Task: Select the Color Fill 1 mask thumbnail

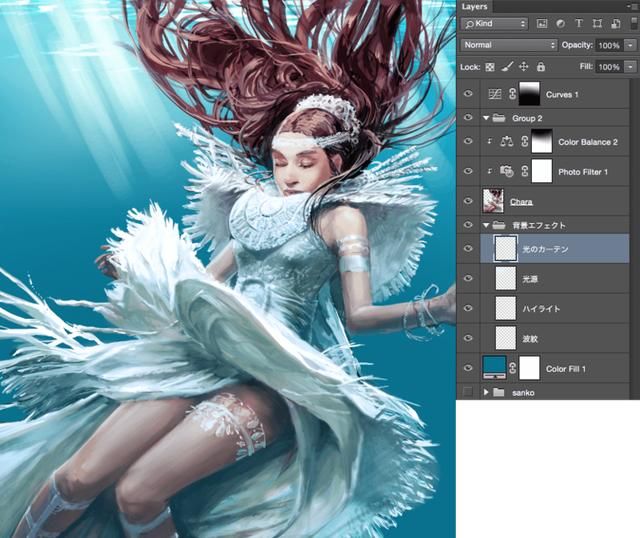Action: click(x=529, y=368)
